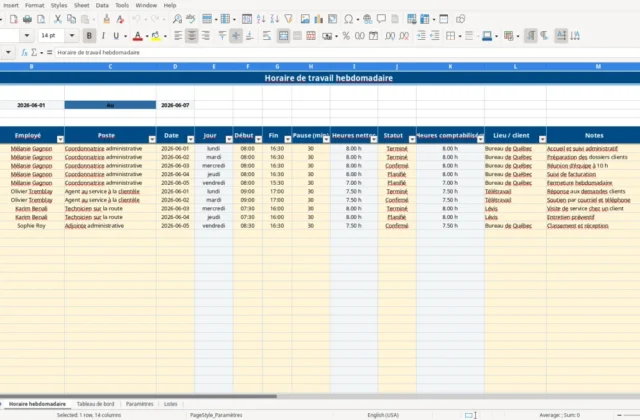Open the Format menu
The image size is (640, 420).
[34, 5]
